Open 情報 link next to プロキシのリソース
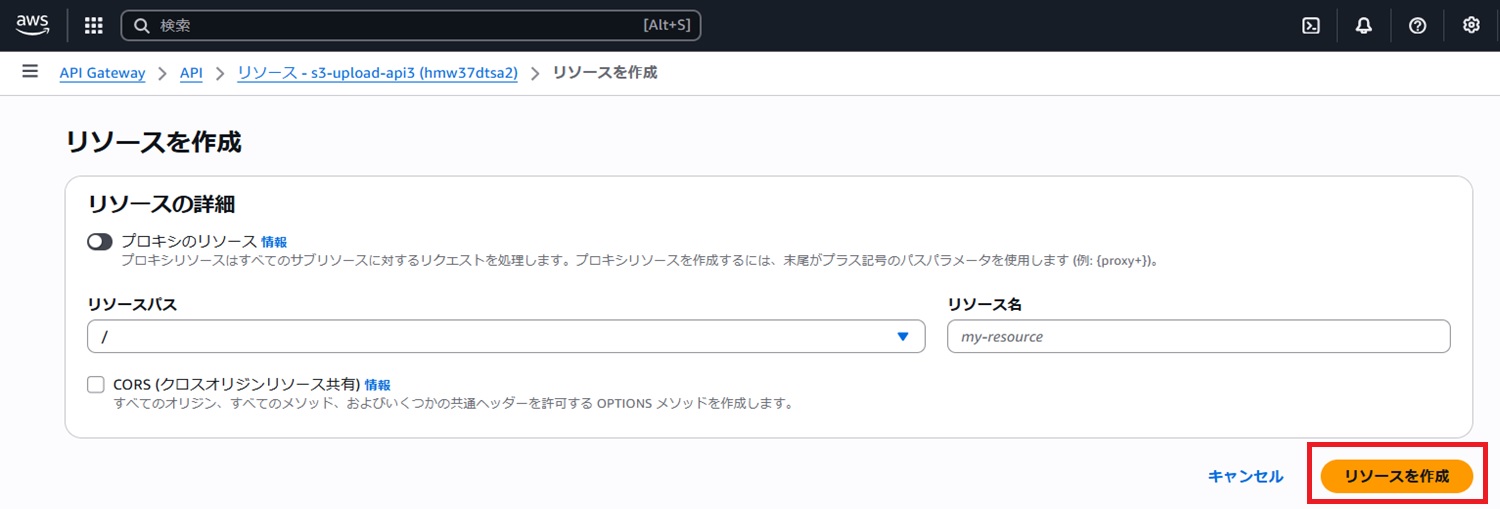Screen dimensions: 1500x509 point(274,242)
